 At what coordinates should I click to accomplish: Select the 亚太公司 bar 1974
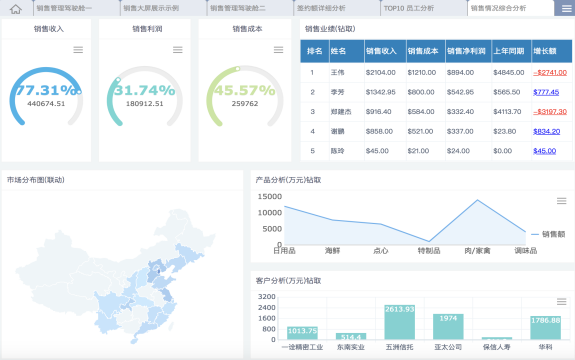pyautogui.click(x=448, y=327)
